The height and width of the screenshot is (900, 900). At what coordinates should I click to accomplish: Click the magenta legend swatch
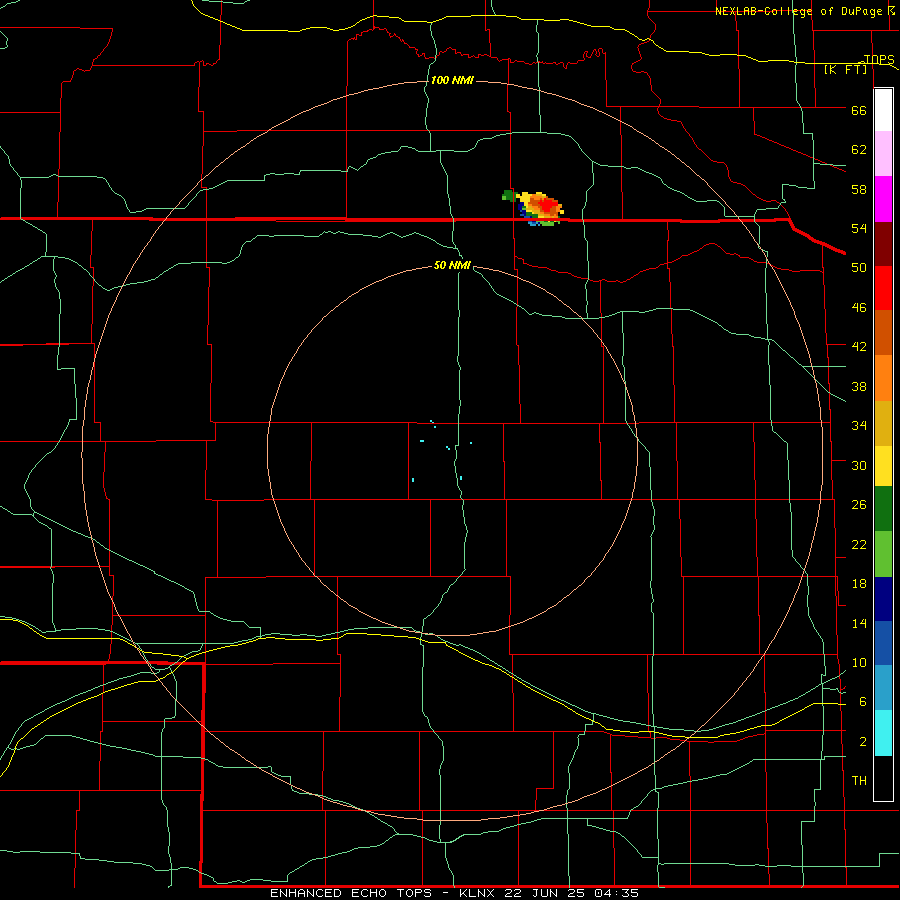pyautogui.click(x=883, y=199)
